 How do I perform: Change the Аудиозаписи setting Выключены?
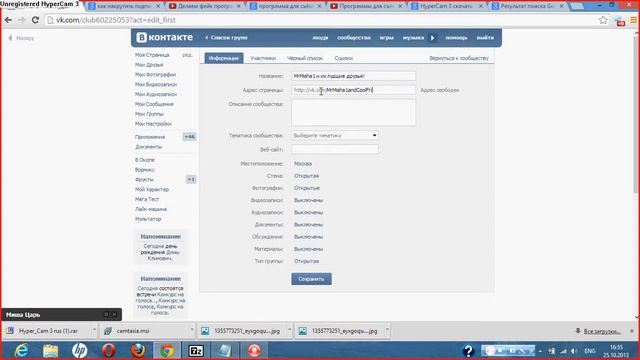click(309, 213)
